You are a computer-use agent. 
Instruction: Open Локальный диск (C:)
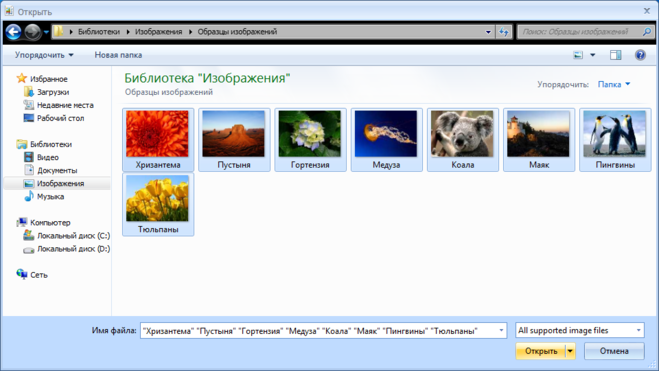click(74, 236)
